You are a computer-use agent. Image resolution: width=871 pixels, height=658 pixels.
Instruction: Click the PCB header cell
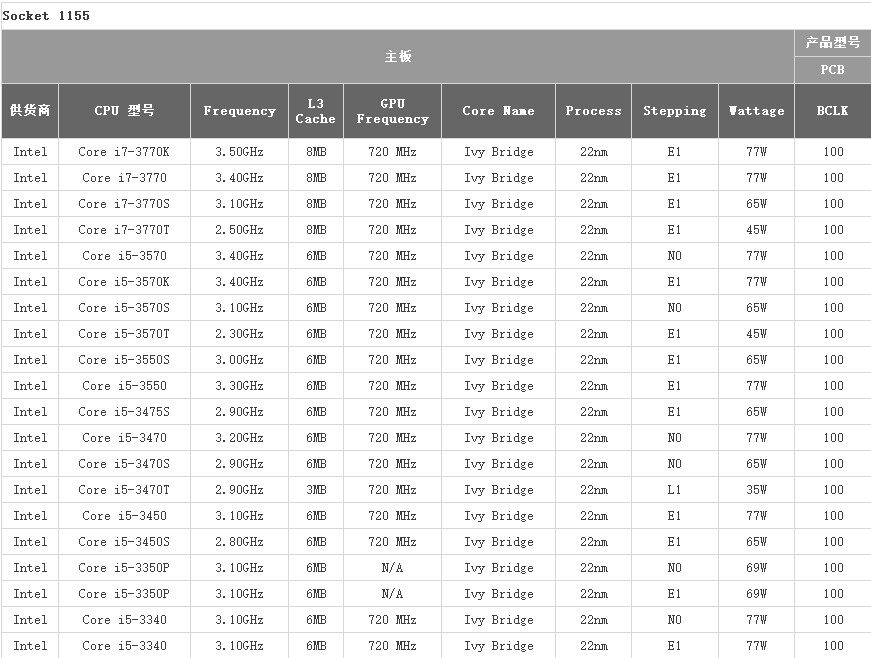click(833, 70)
